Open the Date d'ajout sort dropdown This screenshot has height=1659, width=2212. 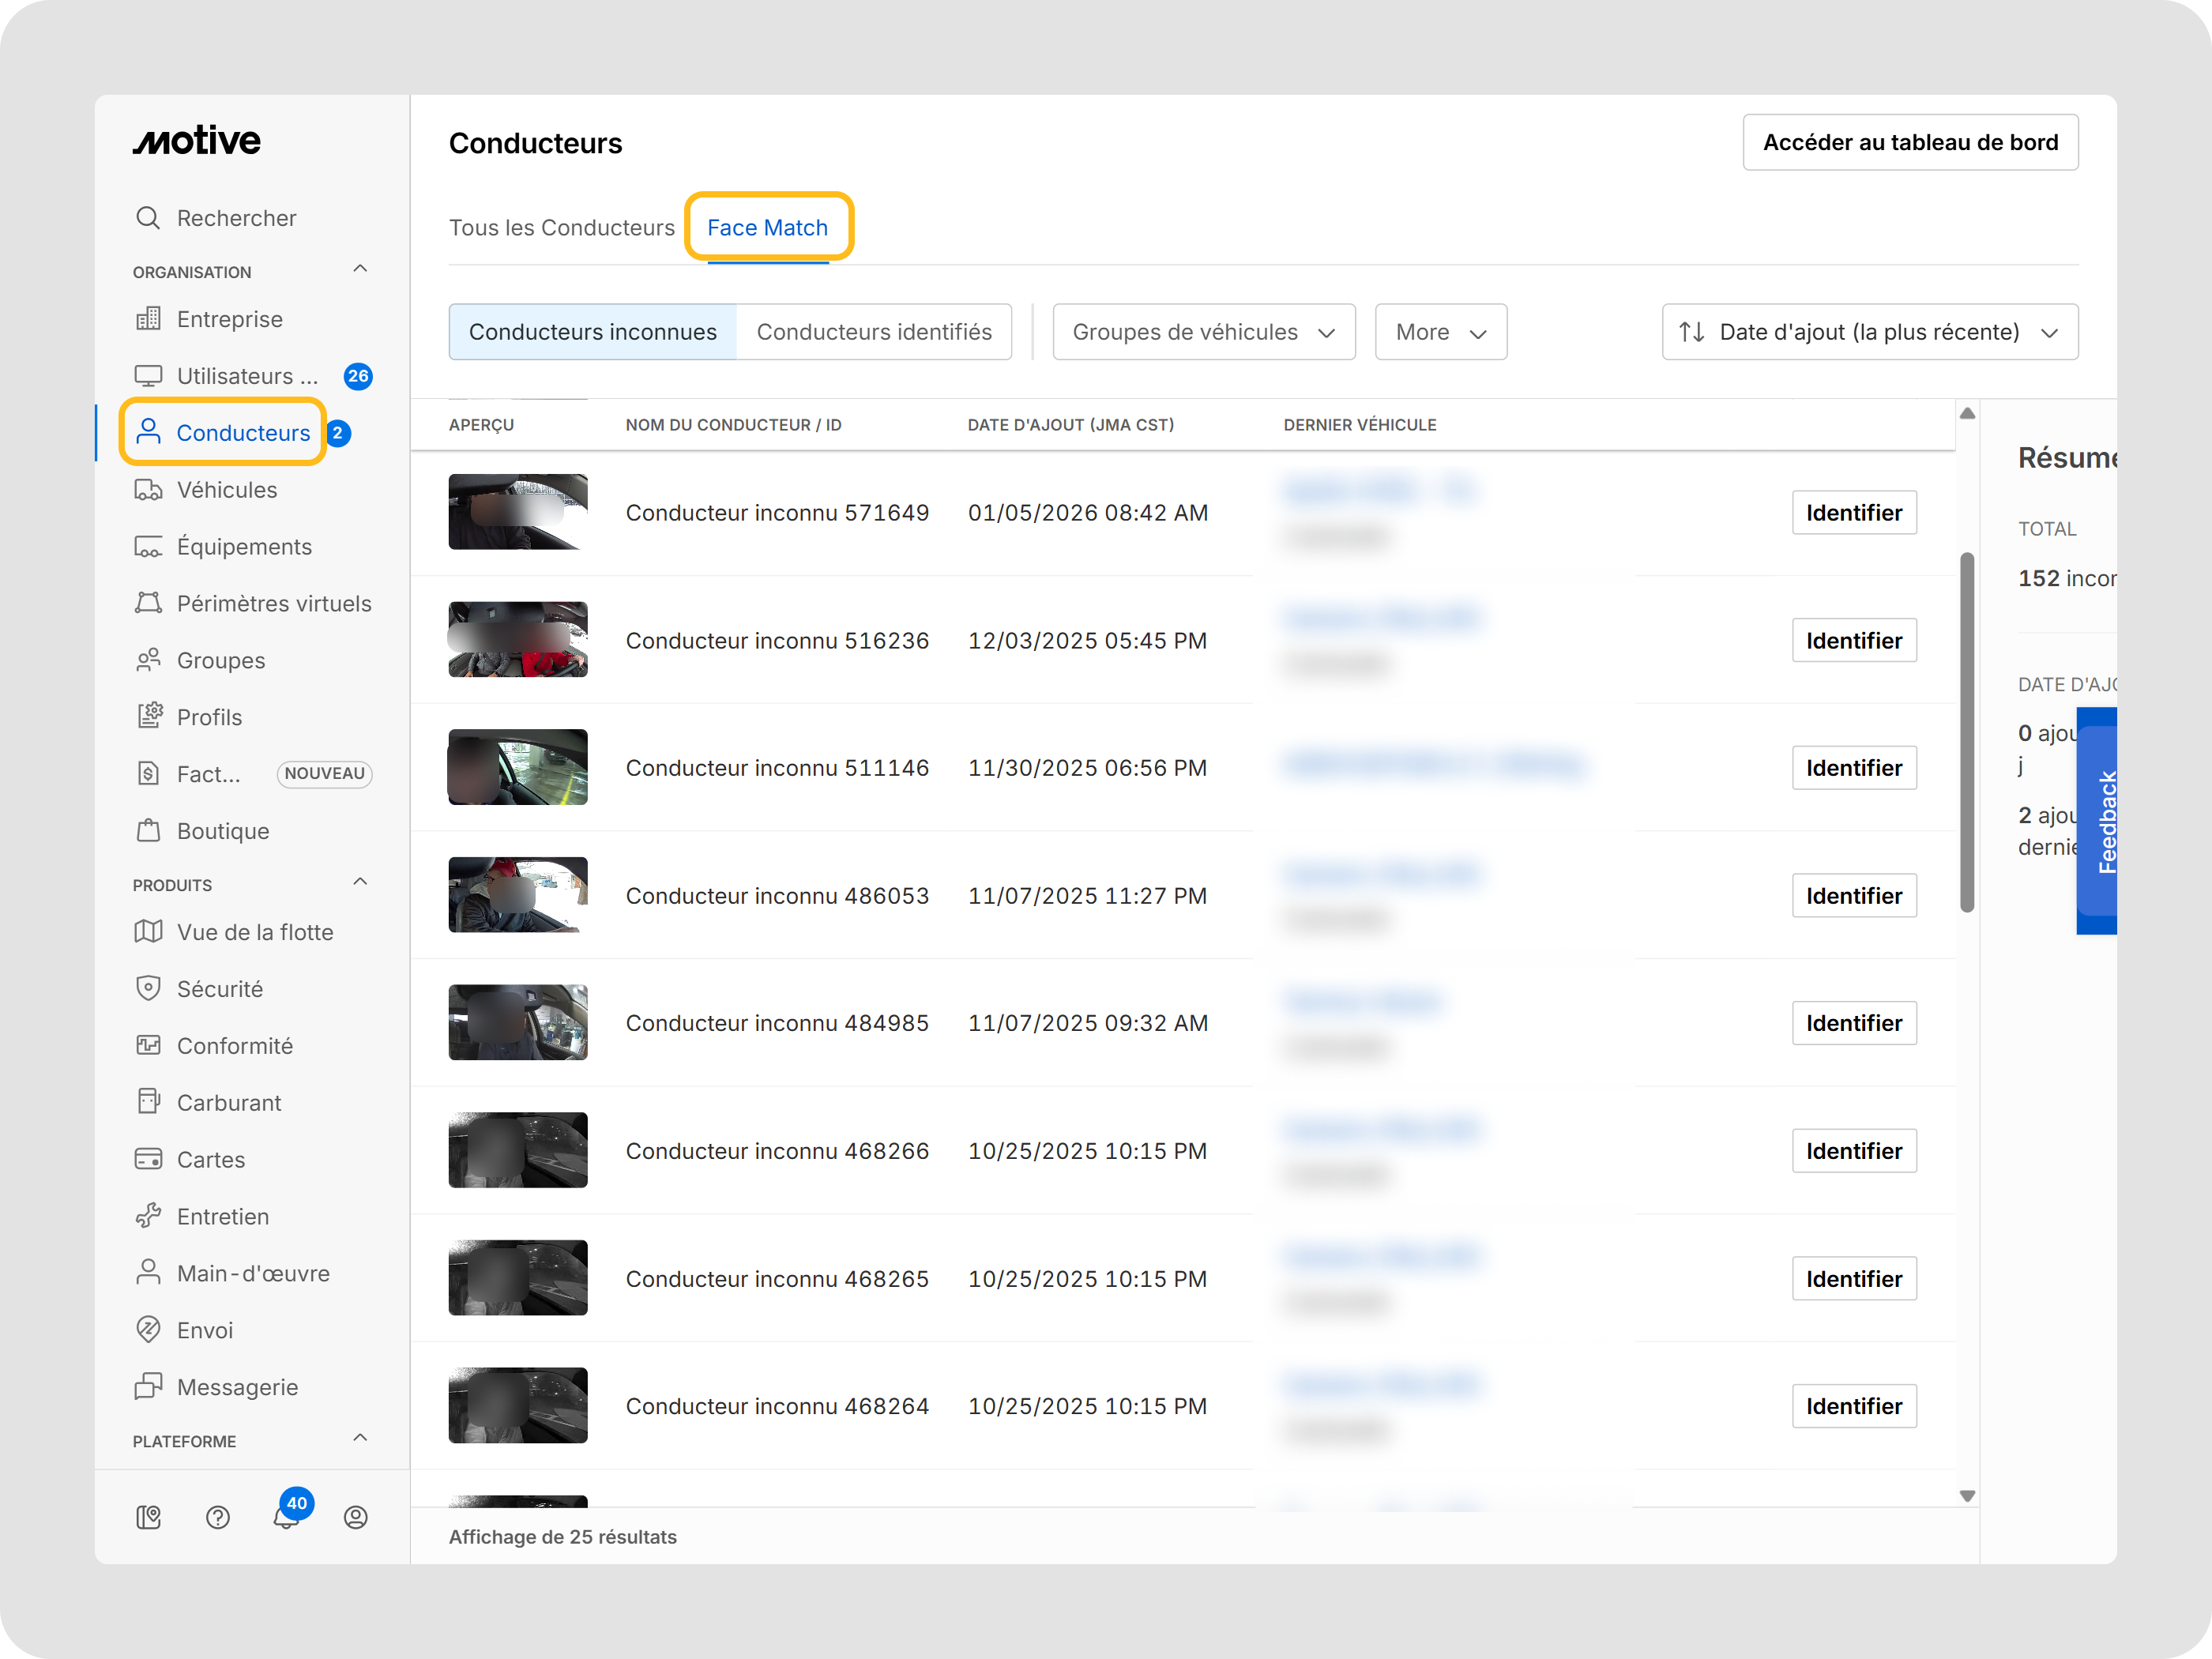[x=1868, y=332]
